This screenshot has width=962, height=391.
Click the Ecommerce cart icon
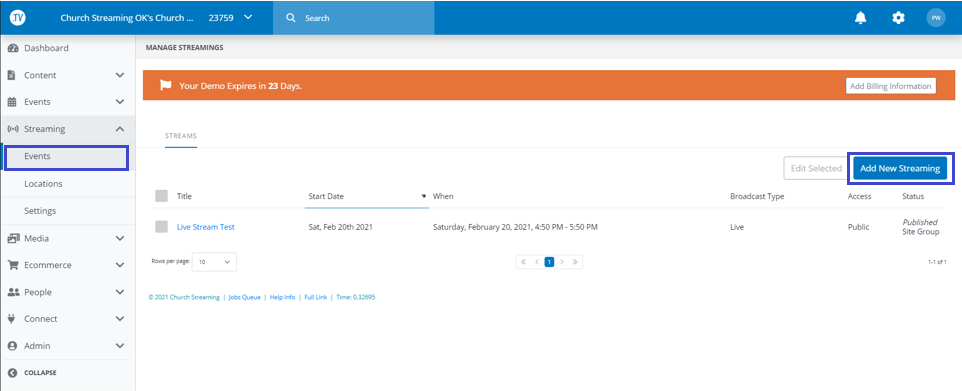pyautogui.click(x=13, y=265)
